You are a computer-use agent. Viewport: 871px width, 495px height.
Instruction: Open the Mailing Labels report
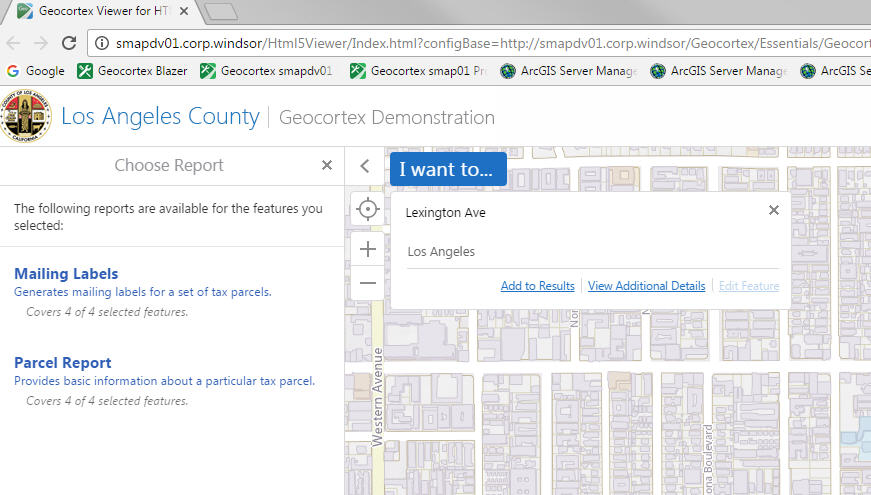click(66, 274)
